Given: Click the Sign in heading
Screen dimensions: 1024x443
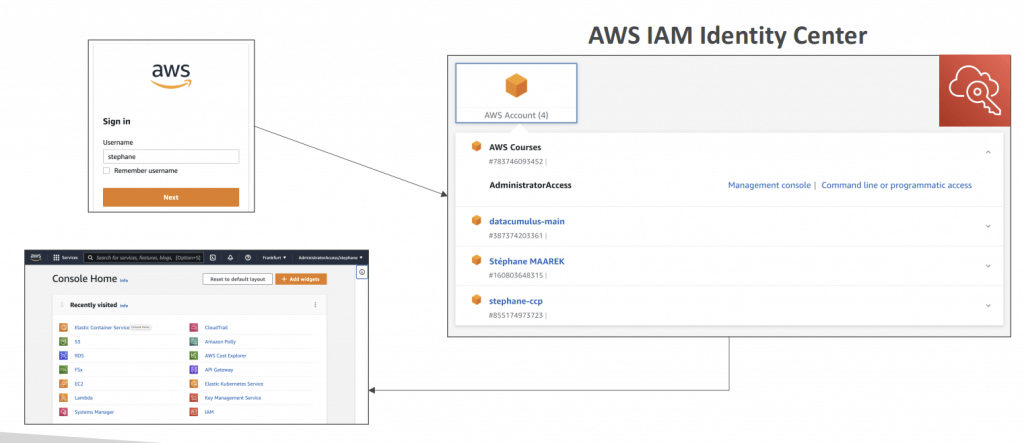Looking at the screenshot, I should 117,122.
